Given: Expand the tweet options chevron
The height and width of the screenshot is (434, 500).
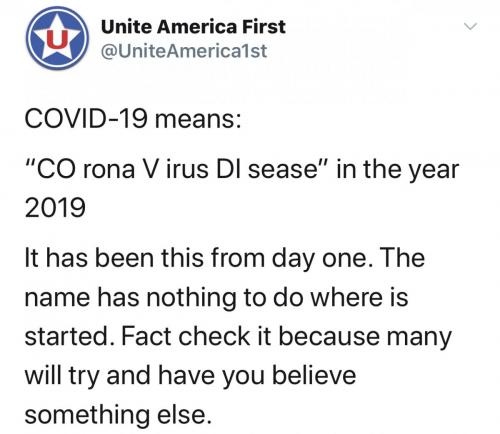Looking at the screenshot, I should click(471, 26).
